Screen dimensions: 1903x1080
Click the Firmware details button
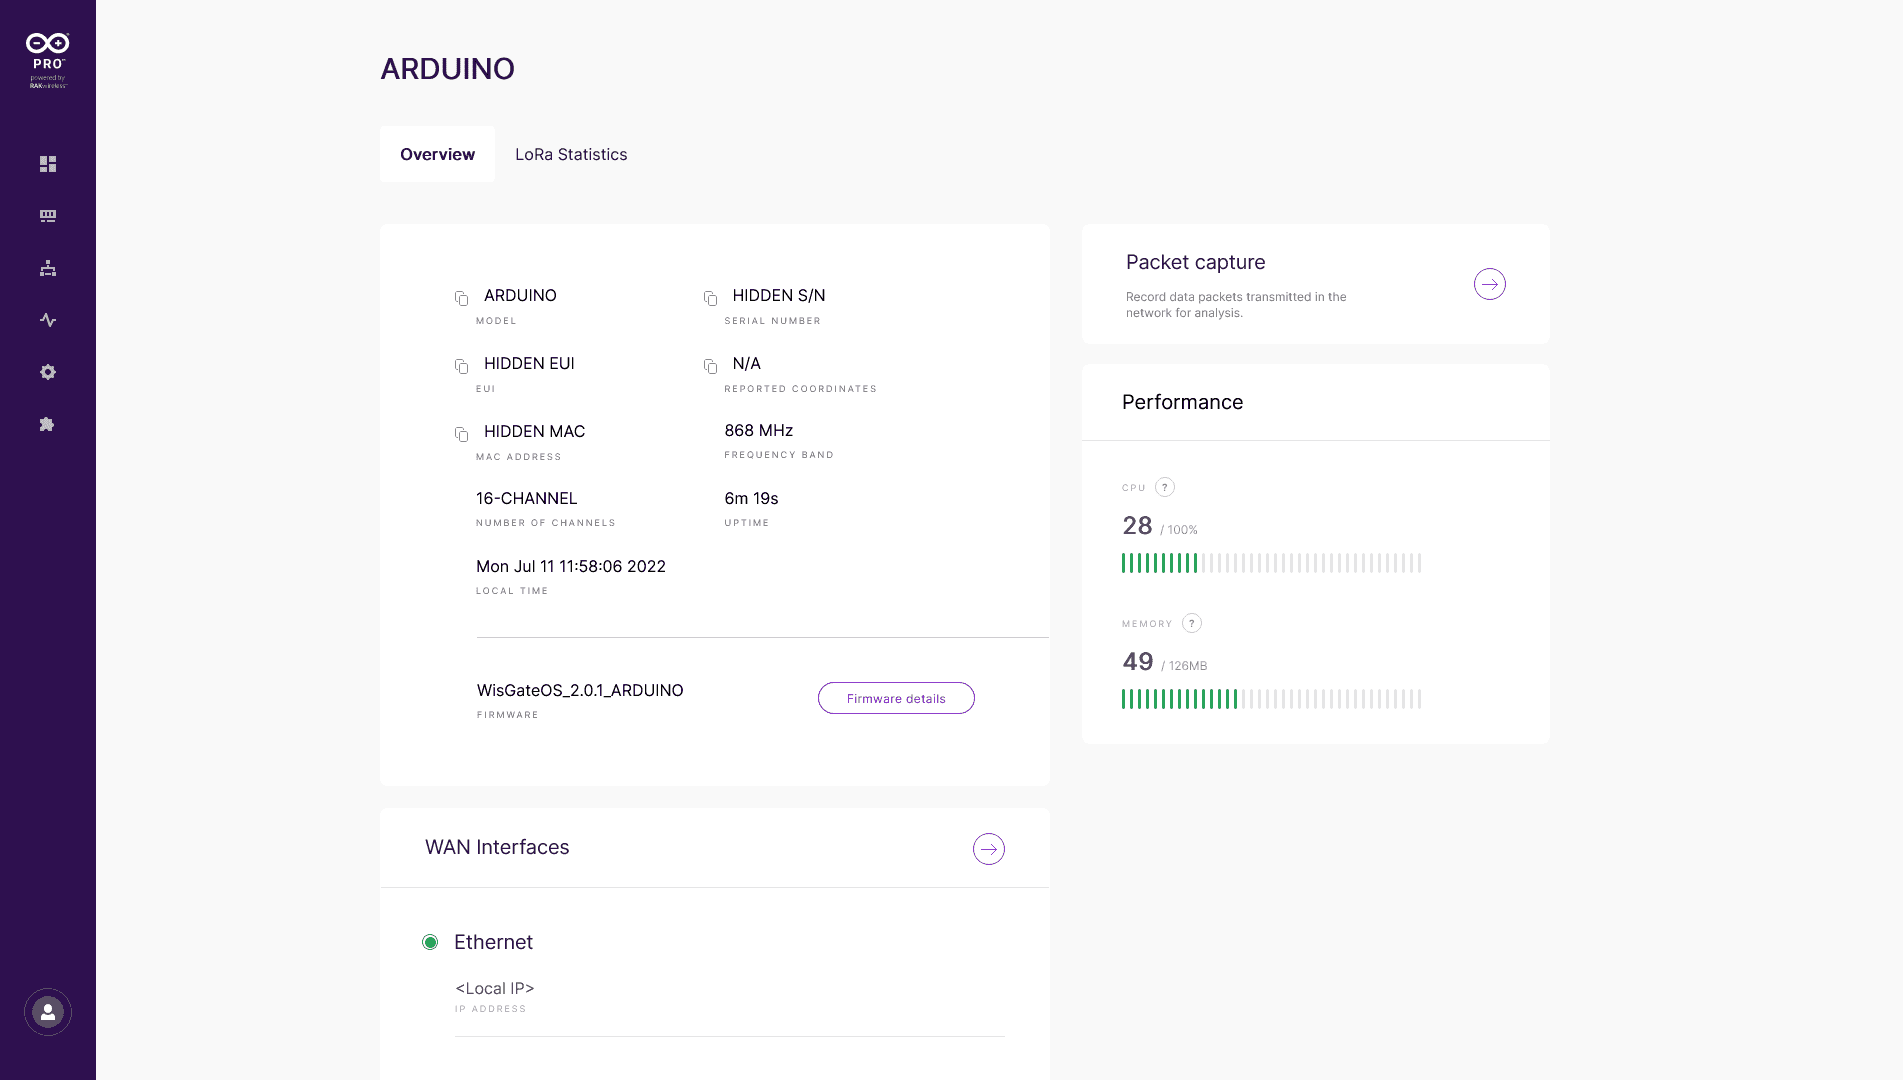click(896, 698)
